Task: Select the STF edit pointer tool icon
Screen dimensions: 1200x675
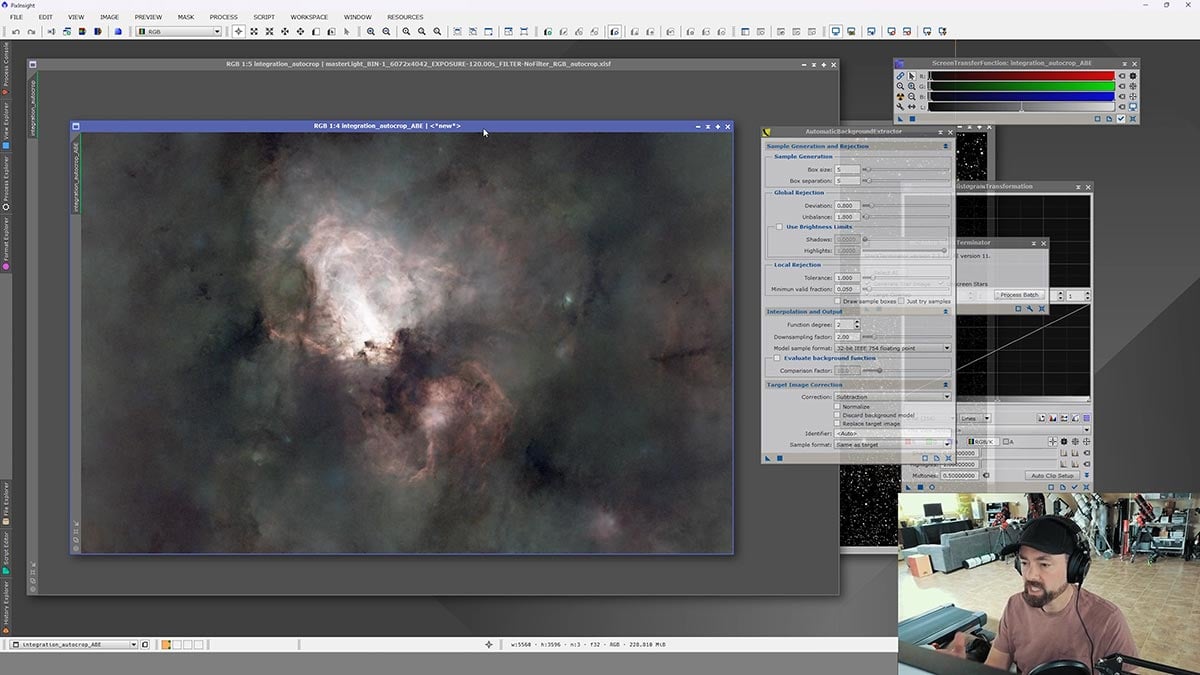Action: [912, 75]
